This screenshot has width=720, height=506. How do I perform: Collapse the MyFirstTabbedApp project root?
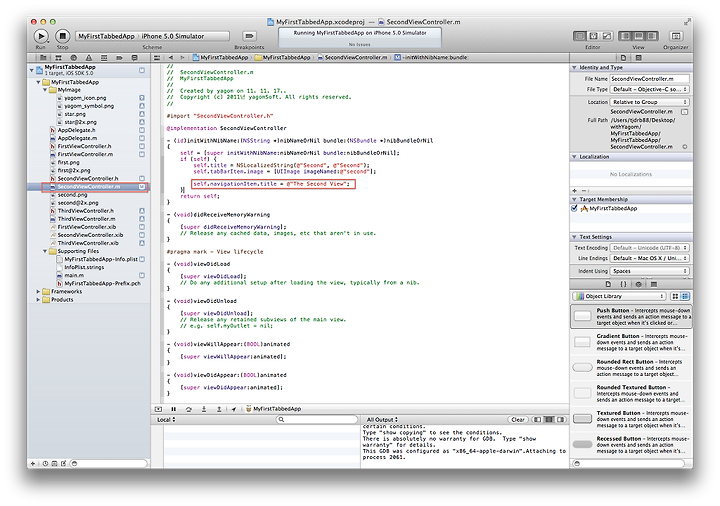(32, 70)
